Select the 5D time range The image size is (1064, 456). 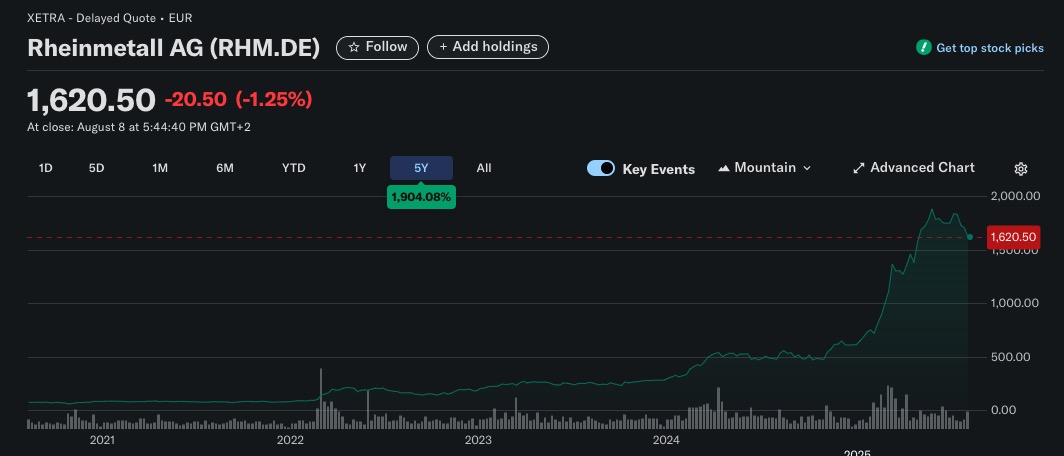pos(96,168)
